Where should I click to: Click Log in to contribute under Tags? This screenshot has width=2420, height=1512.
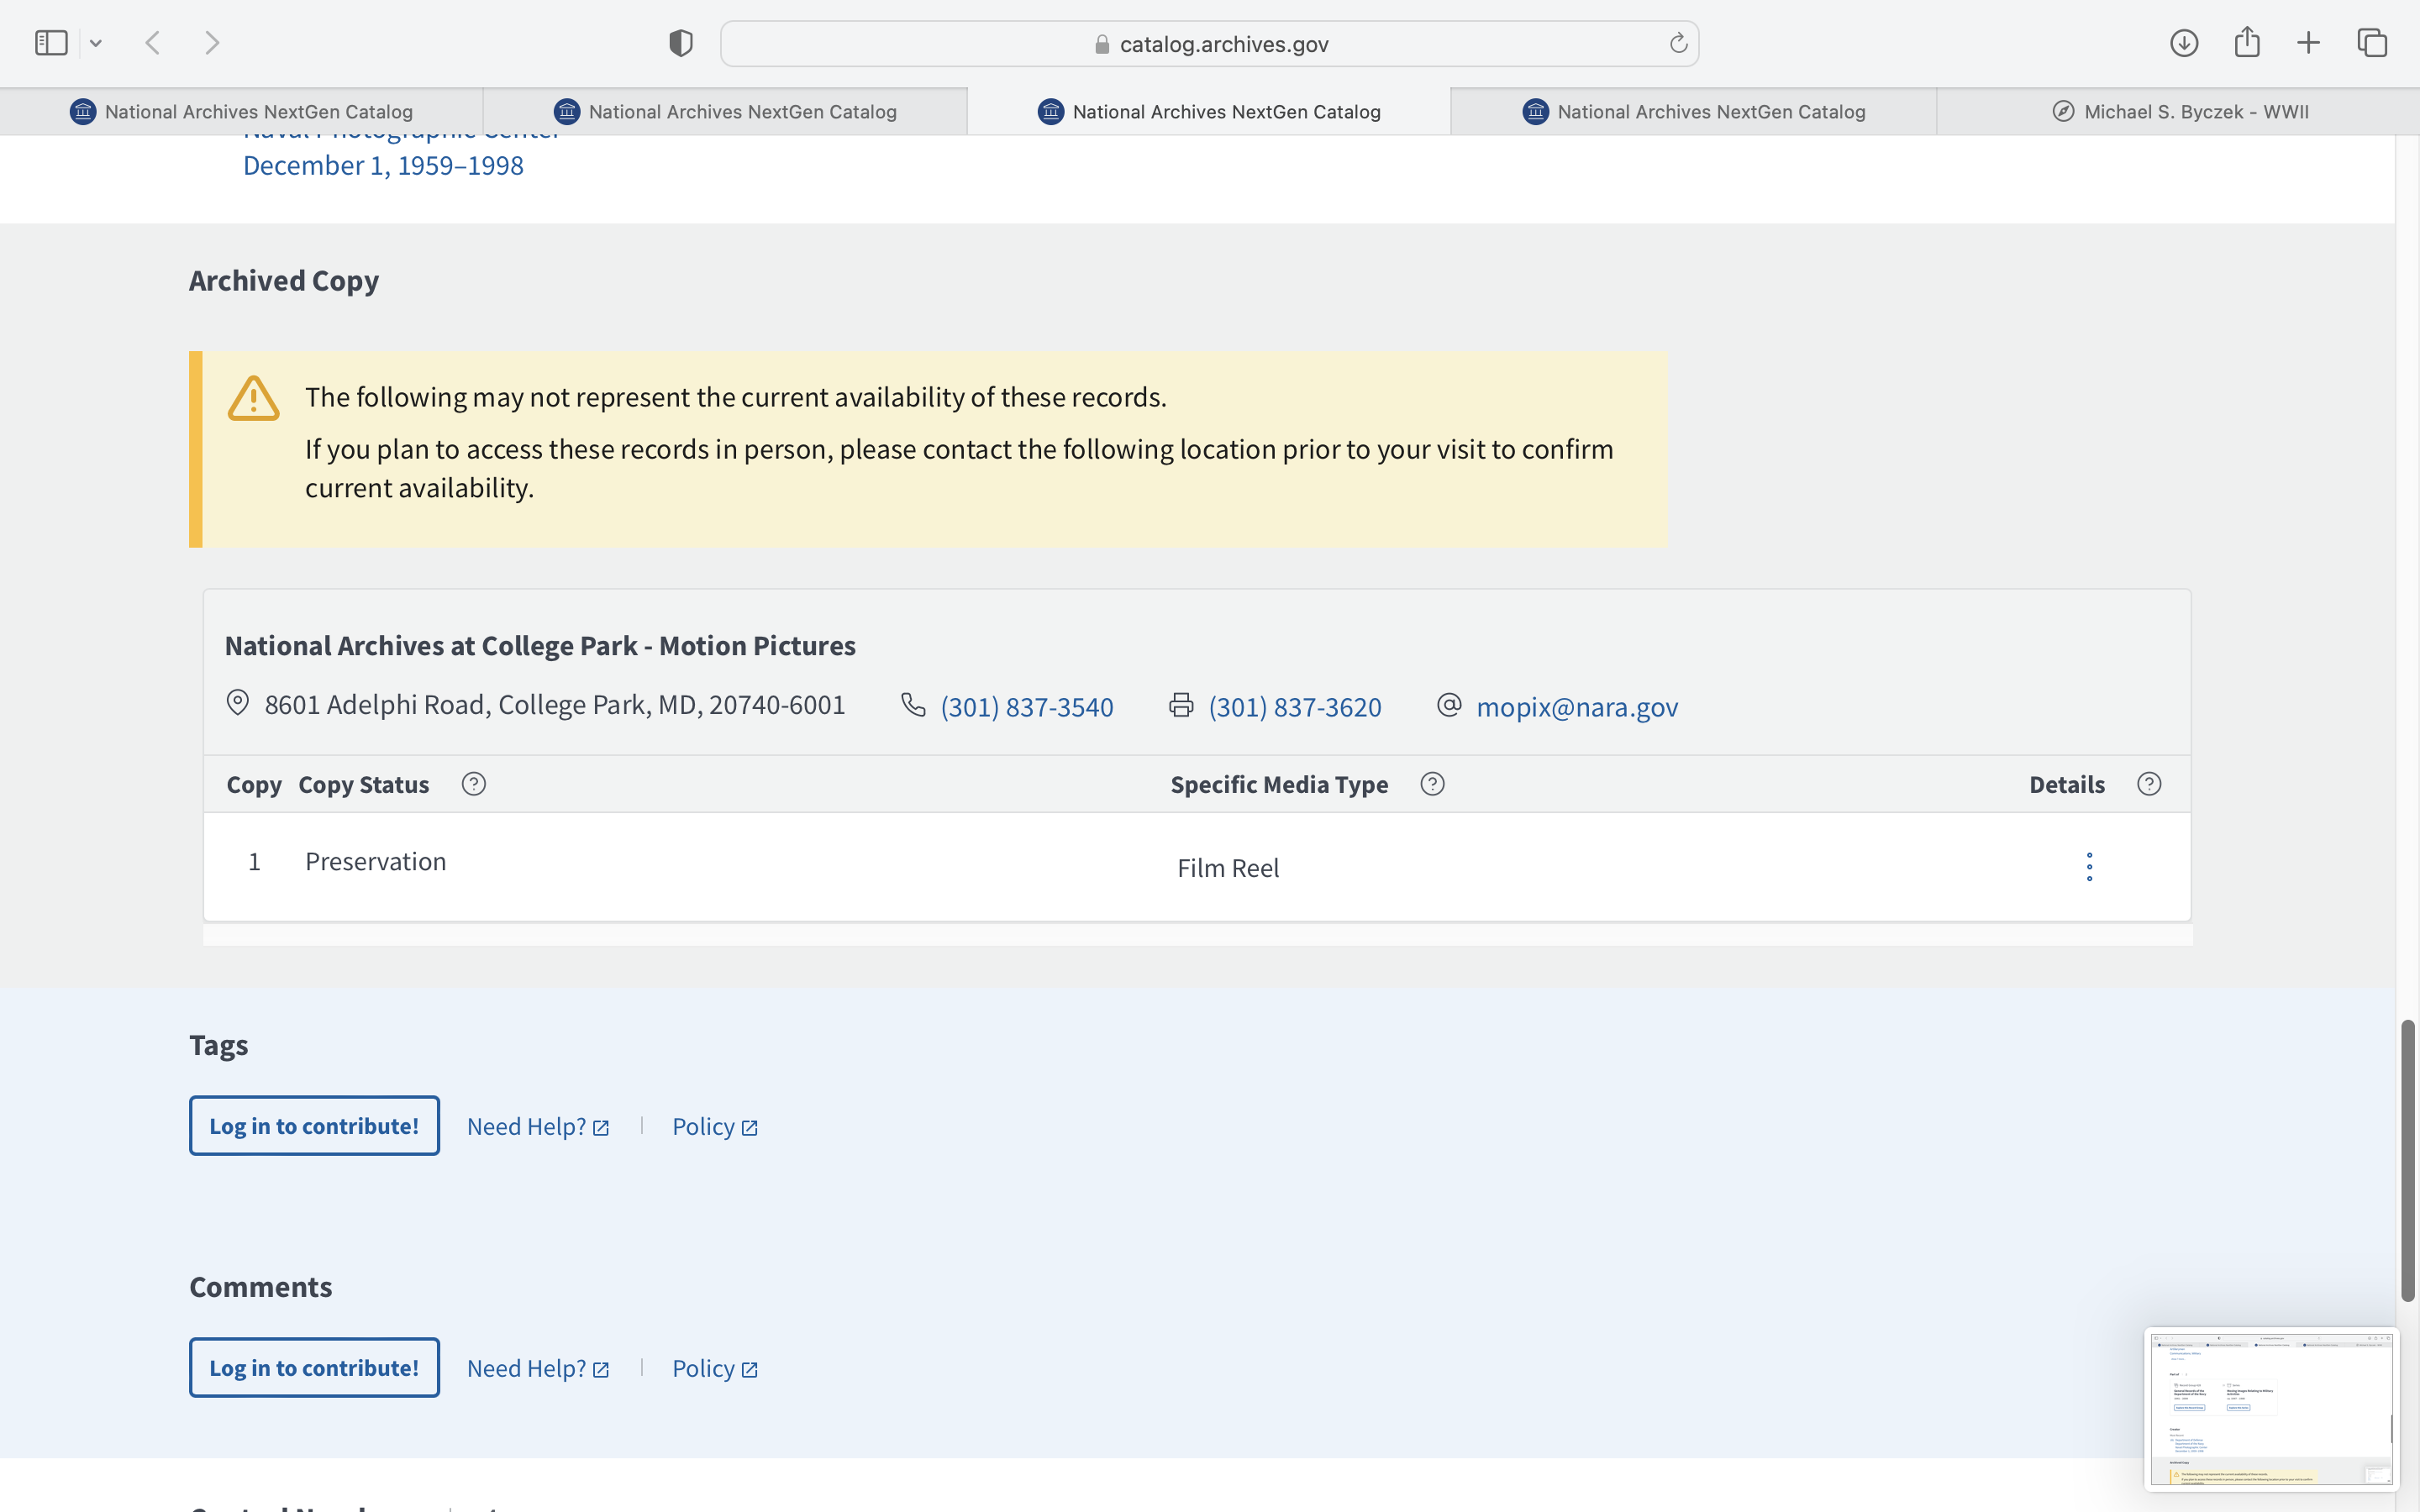coord(314,1126)
